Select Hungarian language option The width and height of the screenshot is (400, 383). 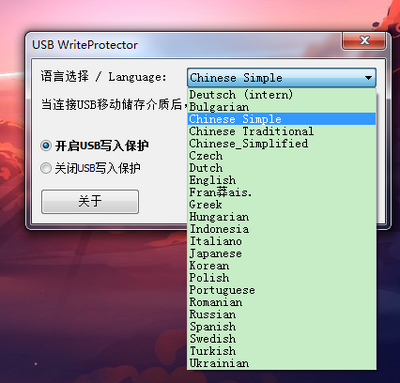[x=282, y=217]
